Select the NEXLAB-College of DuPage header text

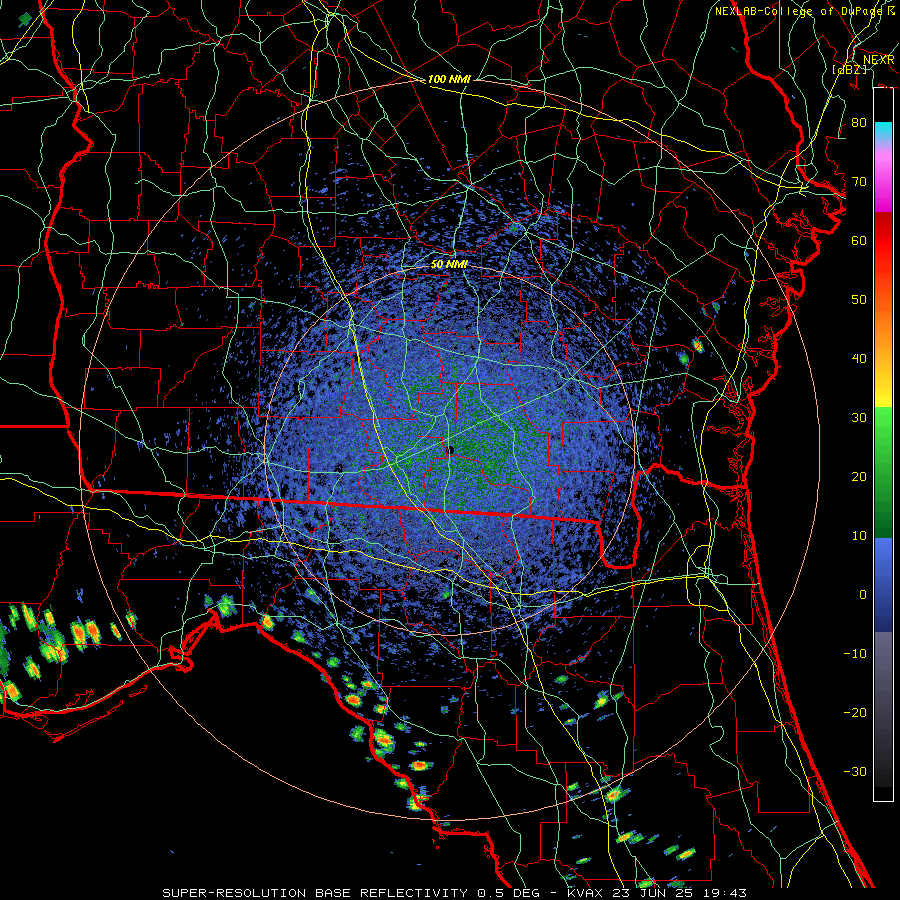point(805,11)
